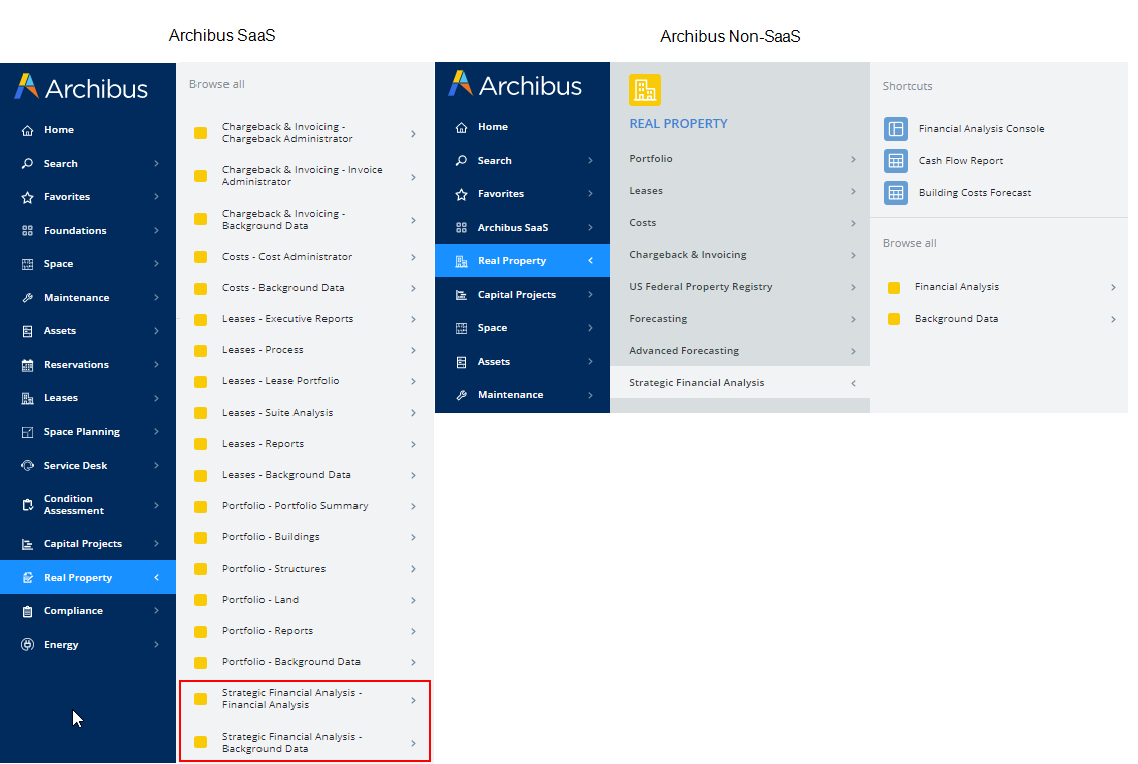
Task: Click the Reservations calendar icon in SaaS sidebar
Action: tap(28, 365)
